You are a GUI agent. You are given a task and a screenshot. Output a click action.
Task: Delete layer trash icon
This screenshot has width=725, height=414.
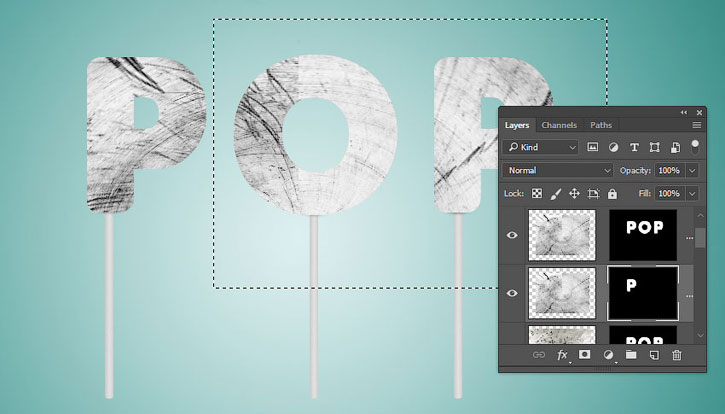(x=676, y=355)
